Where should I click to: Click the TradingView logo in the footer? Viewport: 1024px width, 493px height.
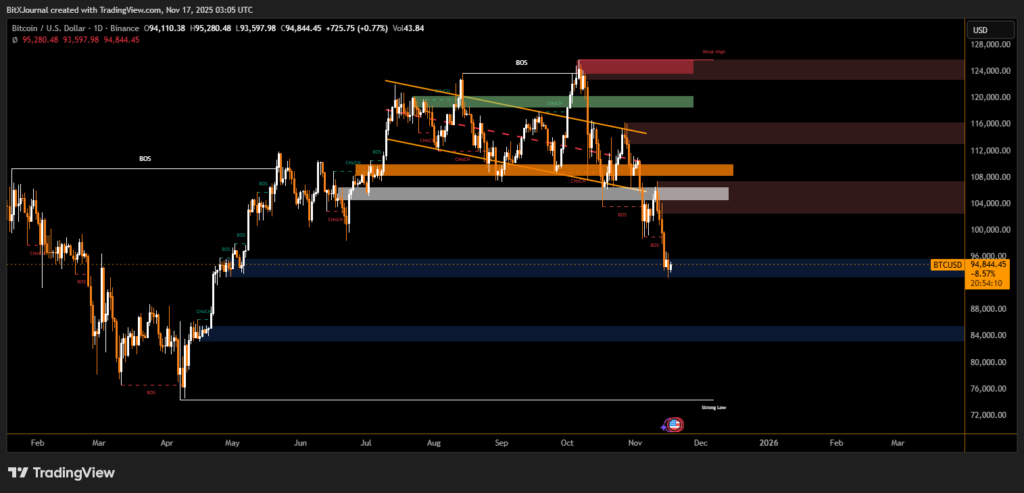click(61, 472)
